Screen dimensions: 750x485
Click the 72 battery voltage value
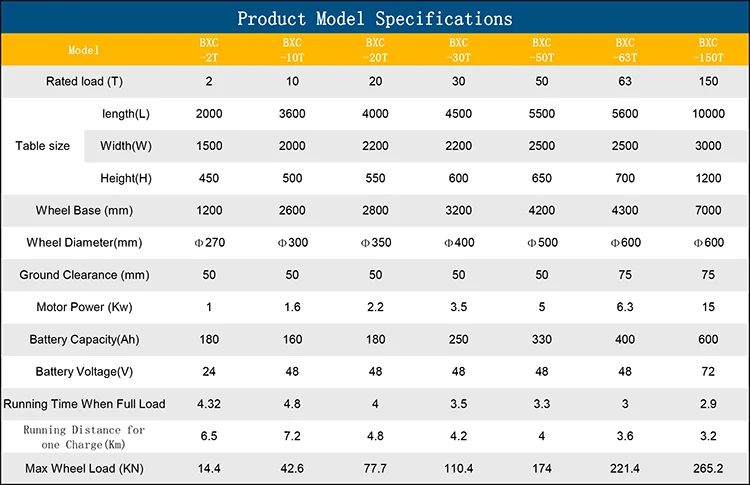708,372
